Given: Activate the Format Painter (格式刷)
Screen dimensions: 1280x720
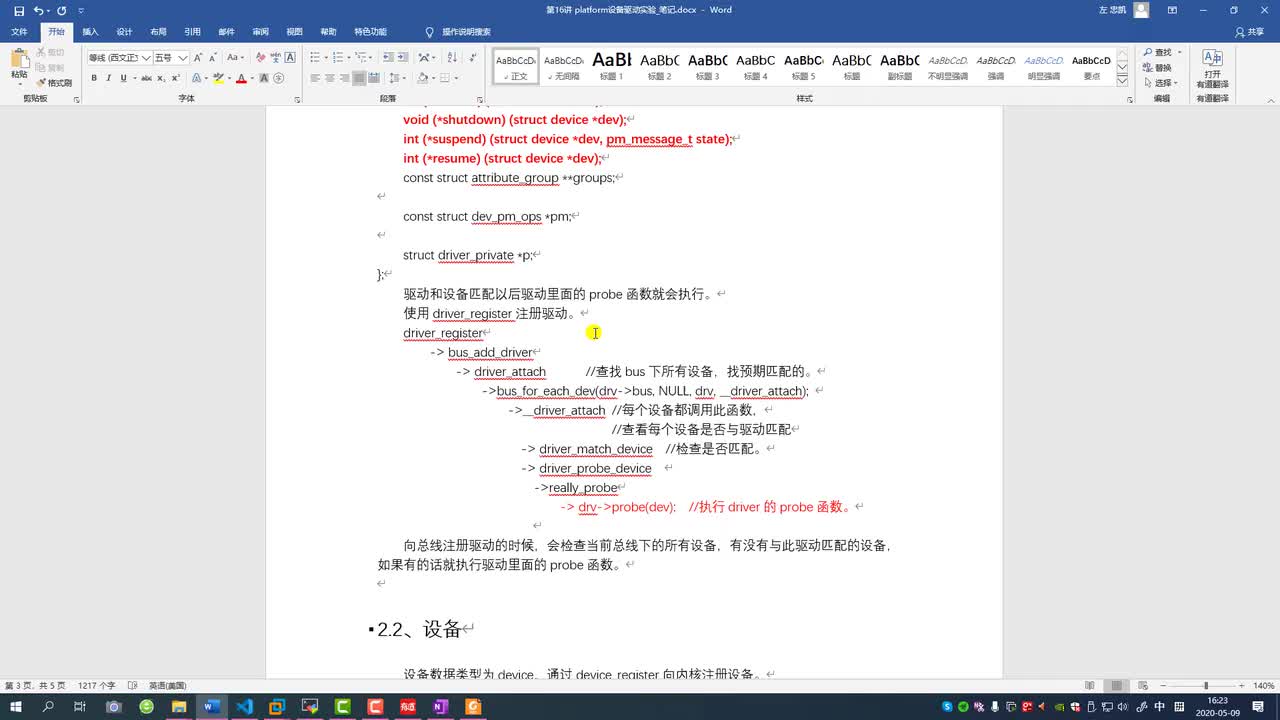Looking at the screenshot, I should pos(55,83).
